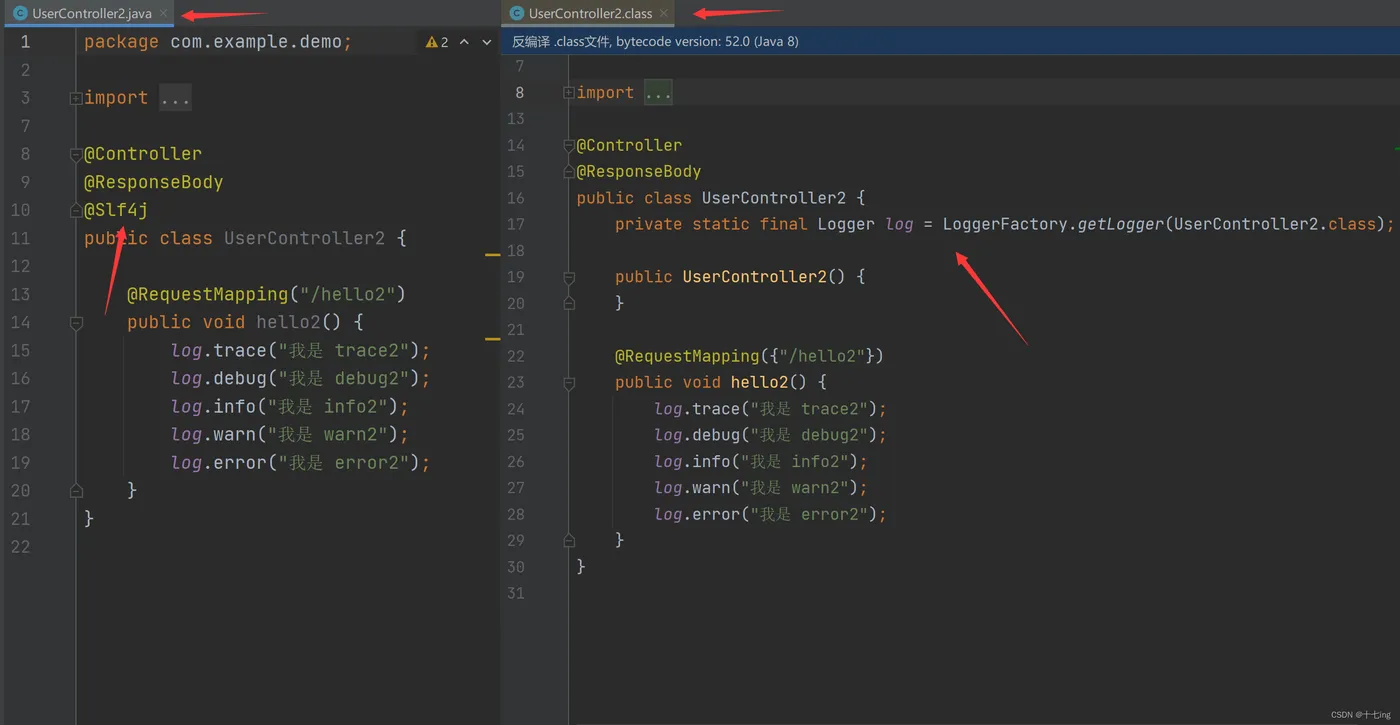Expand the folded imports in the .java editor
Image resolution: width=1400 pixels, height=725 pixels.
pyautogui.click(x=76, y=98)
